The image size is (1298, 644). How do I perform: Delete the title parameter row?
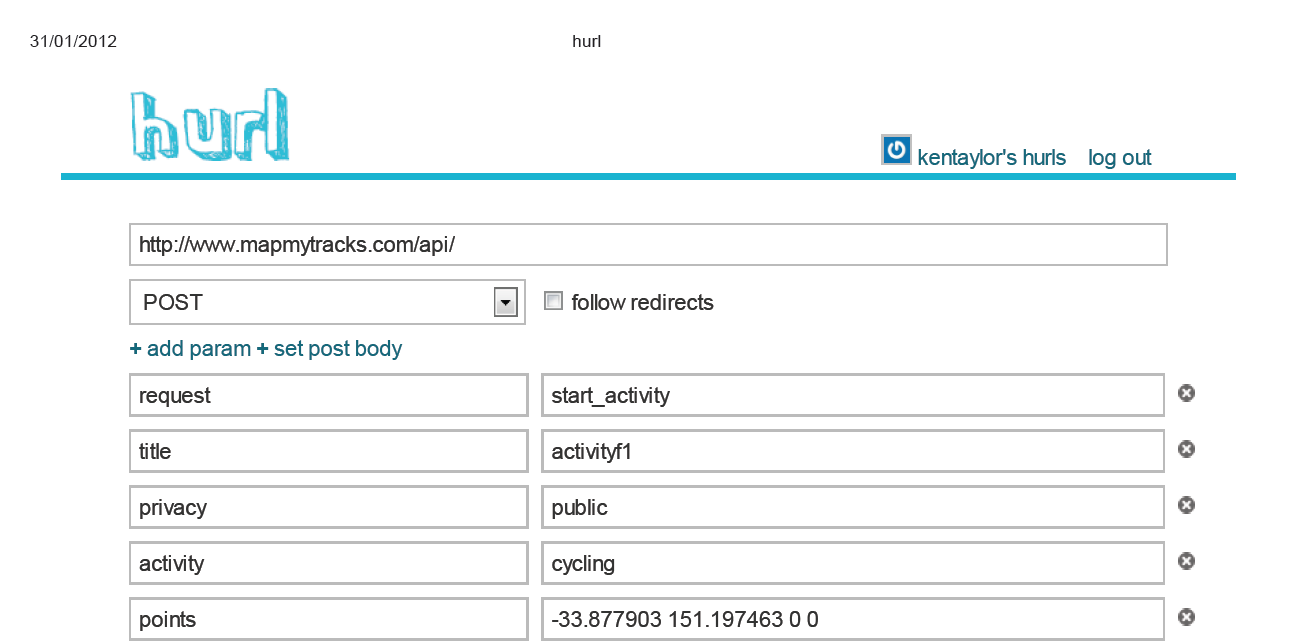[1186, 450]
